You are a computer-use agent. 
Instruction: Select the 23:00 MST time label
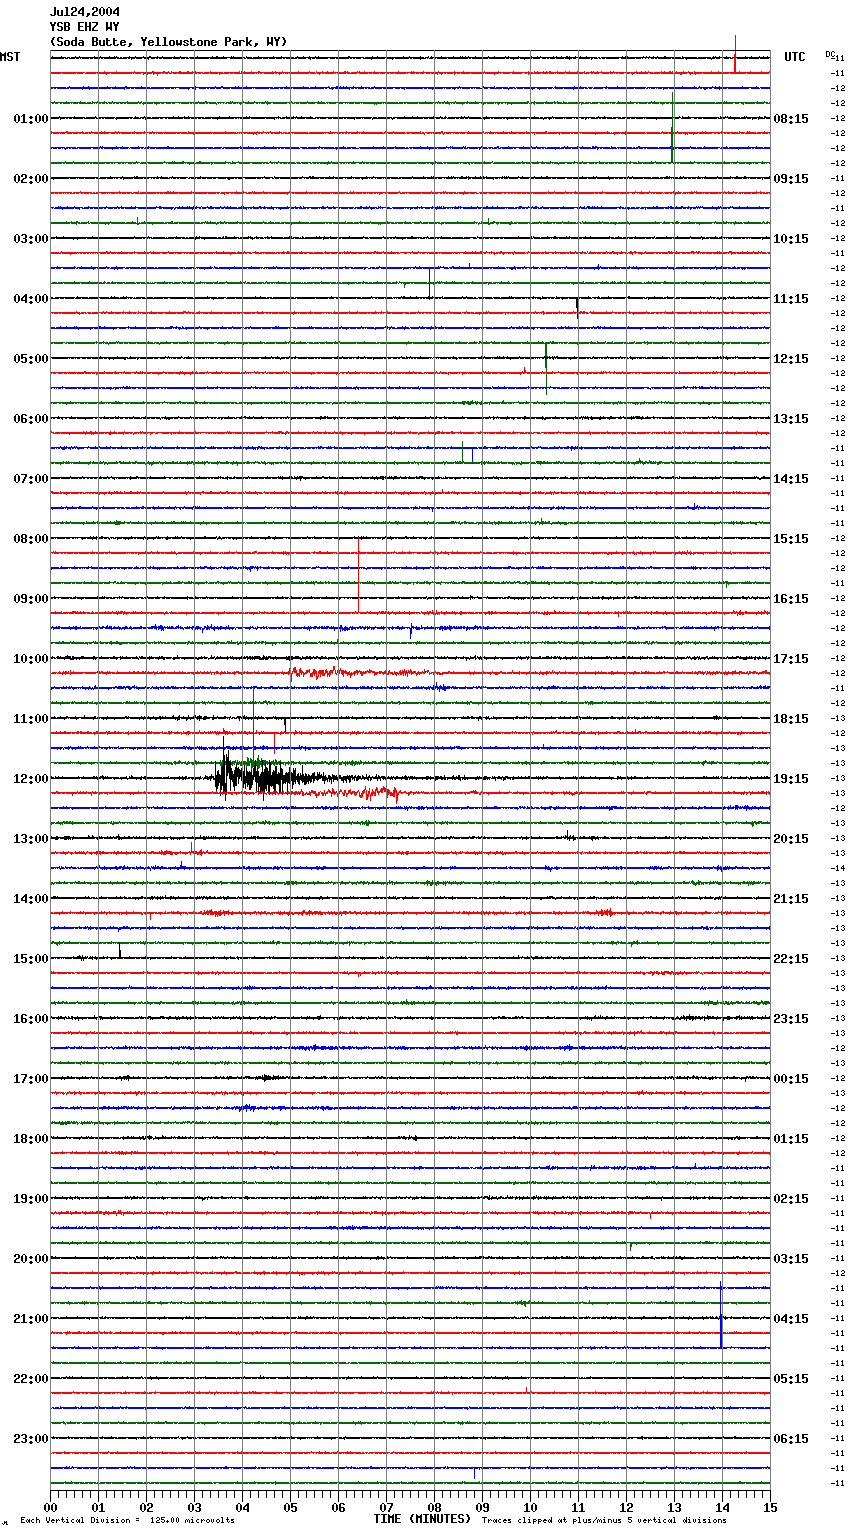(x=31, y=1439)
